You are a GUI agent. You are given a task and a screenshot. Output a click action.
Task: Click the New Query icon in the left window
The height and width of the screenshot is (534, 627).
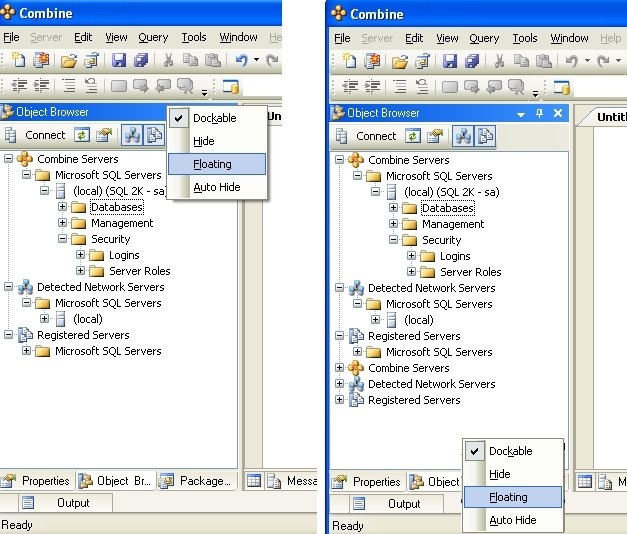tap(14, 61)
